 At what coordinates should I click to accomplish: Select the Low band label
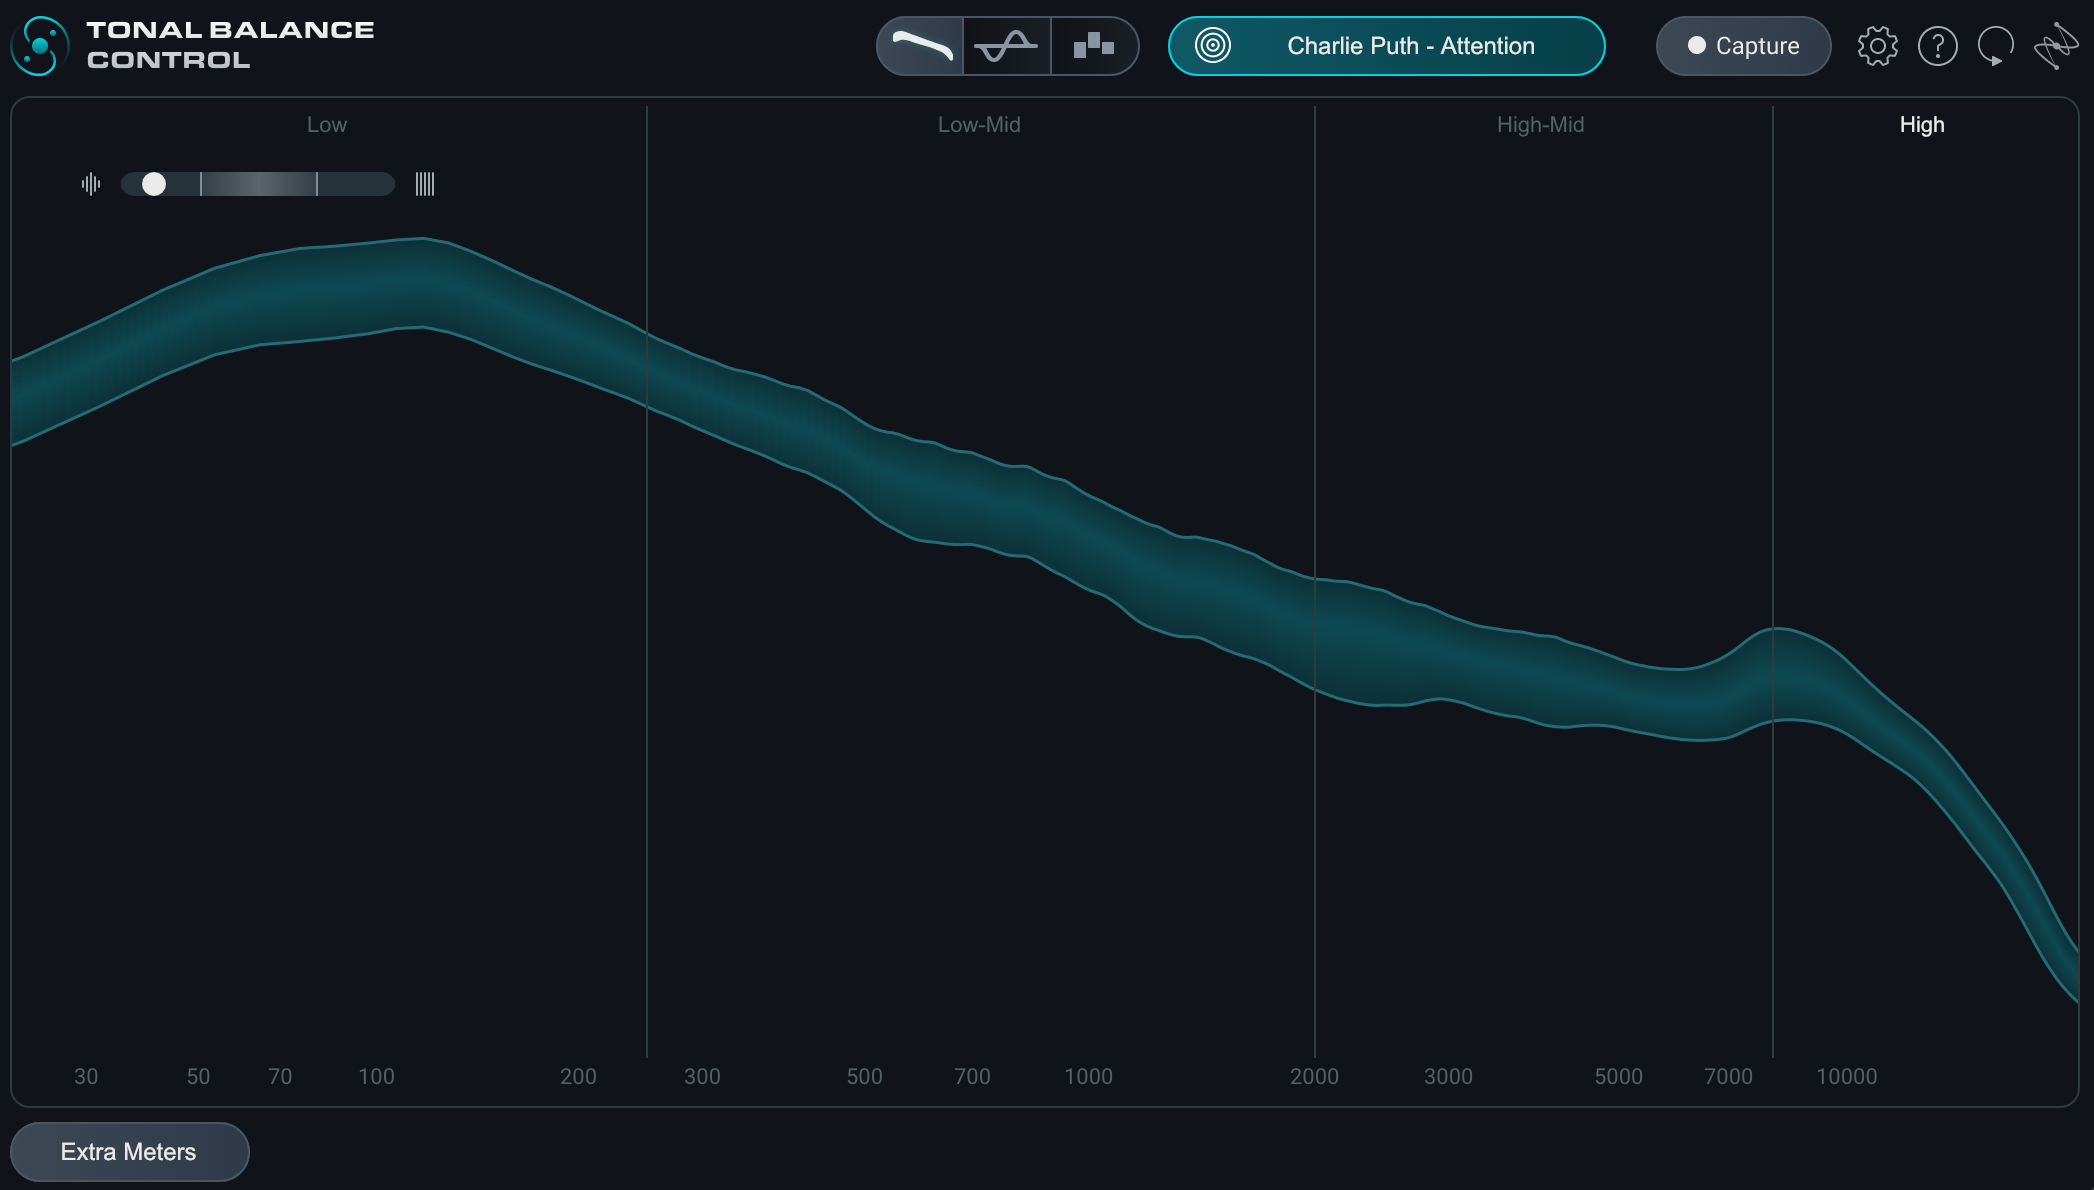click(327, 125)
